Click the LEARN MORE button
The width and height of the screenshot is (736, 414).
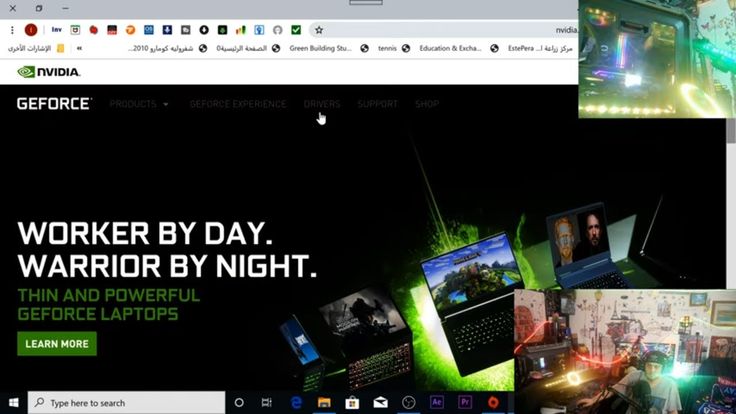(x=57, y=344)
